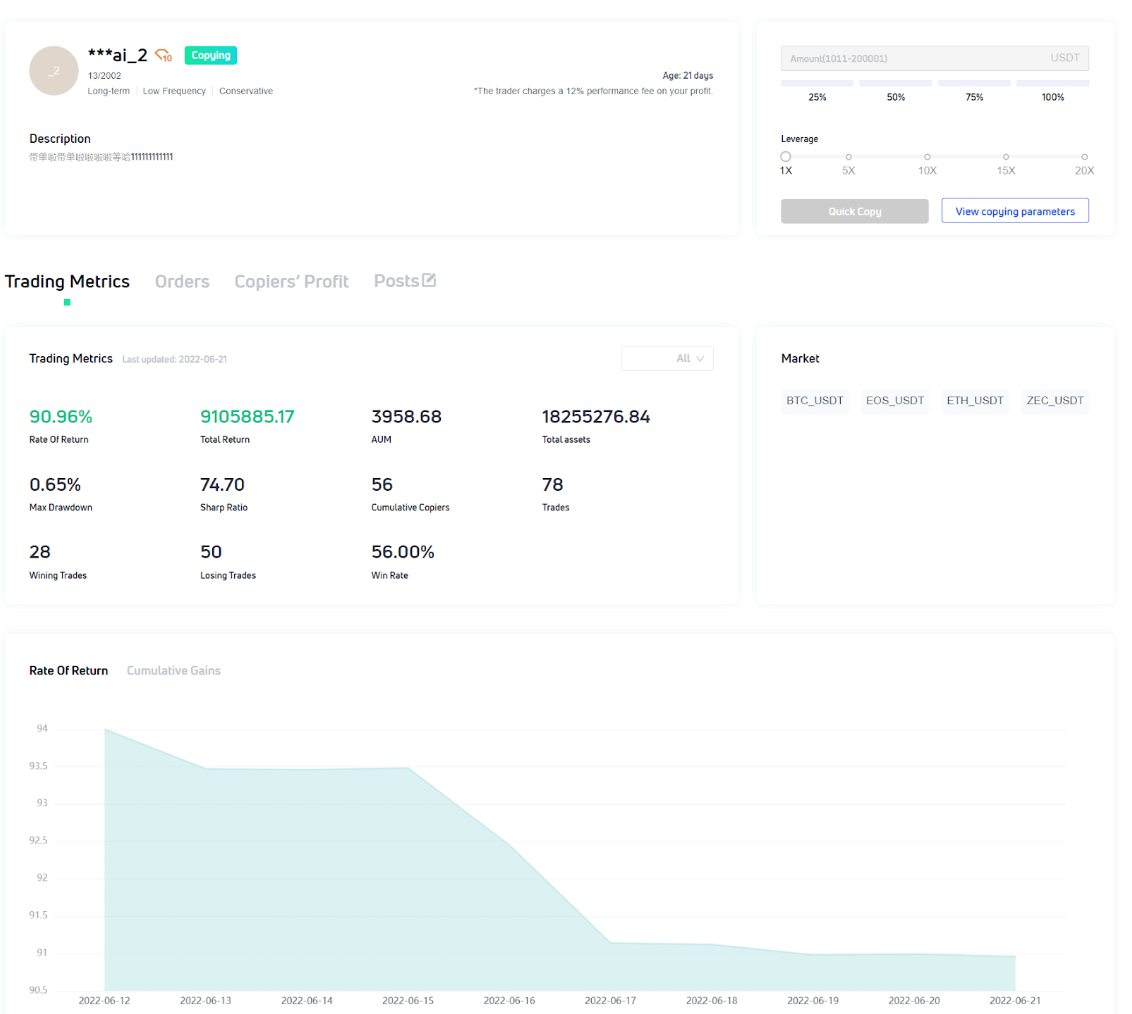Select the Rate Of Return chart tab
This screenshot has width=1132, height=1014.
click(x=68, y=670)
